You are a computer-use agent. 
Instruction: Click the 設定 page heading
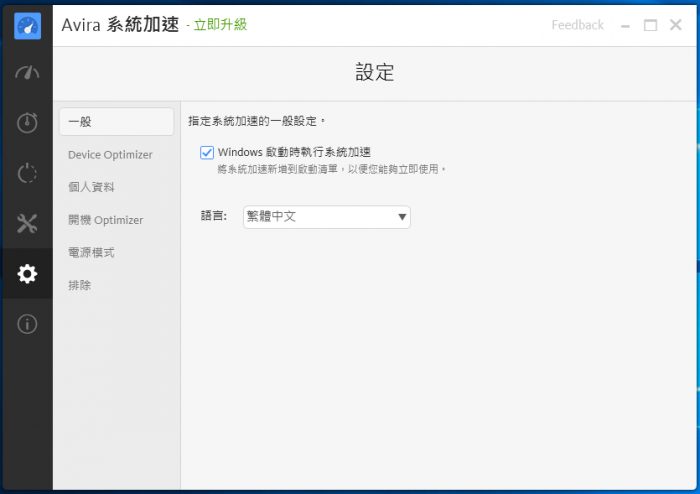coord(375,72)
